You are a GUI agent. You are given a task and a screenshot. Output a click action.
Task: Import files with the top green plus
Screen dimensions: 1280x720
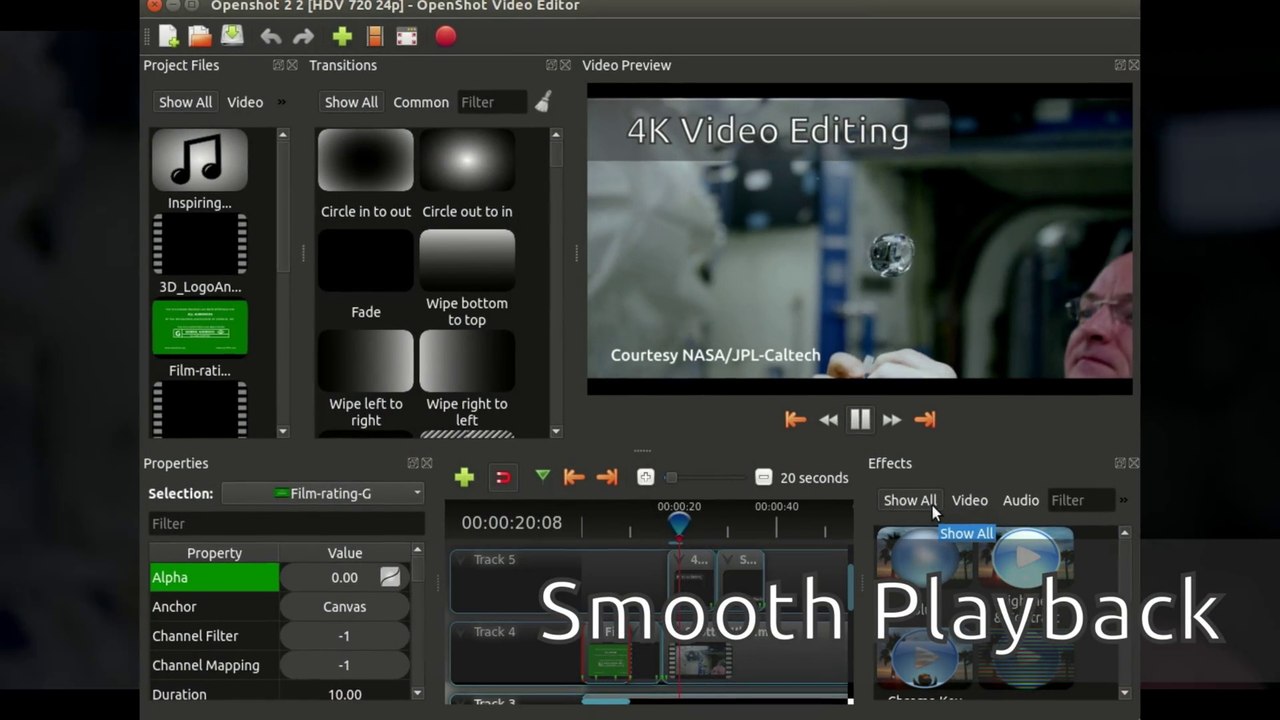pyautogui.click(x=342, y=37)
